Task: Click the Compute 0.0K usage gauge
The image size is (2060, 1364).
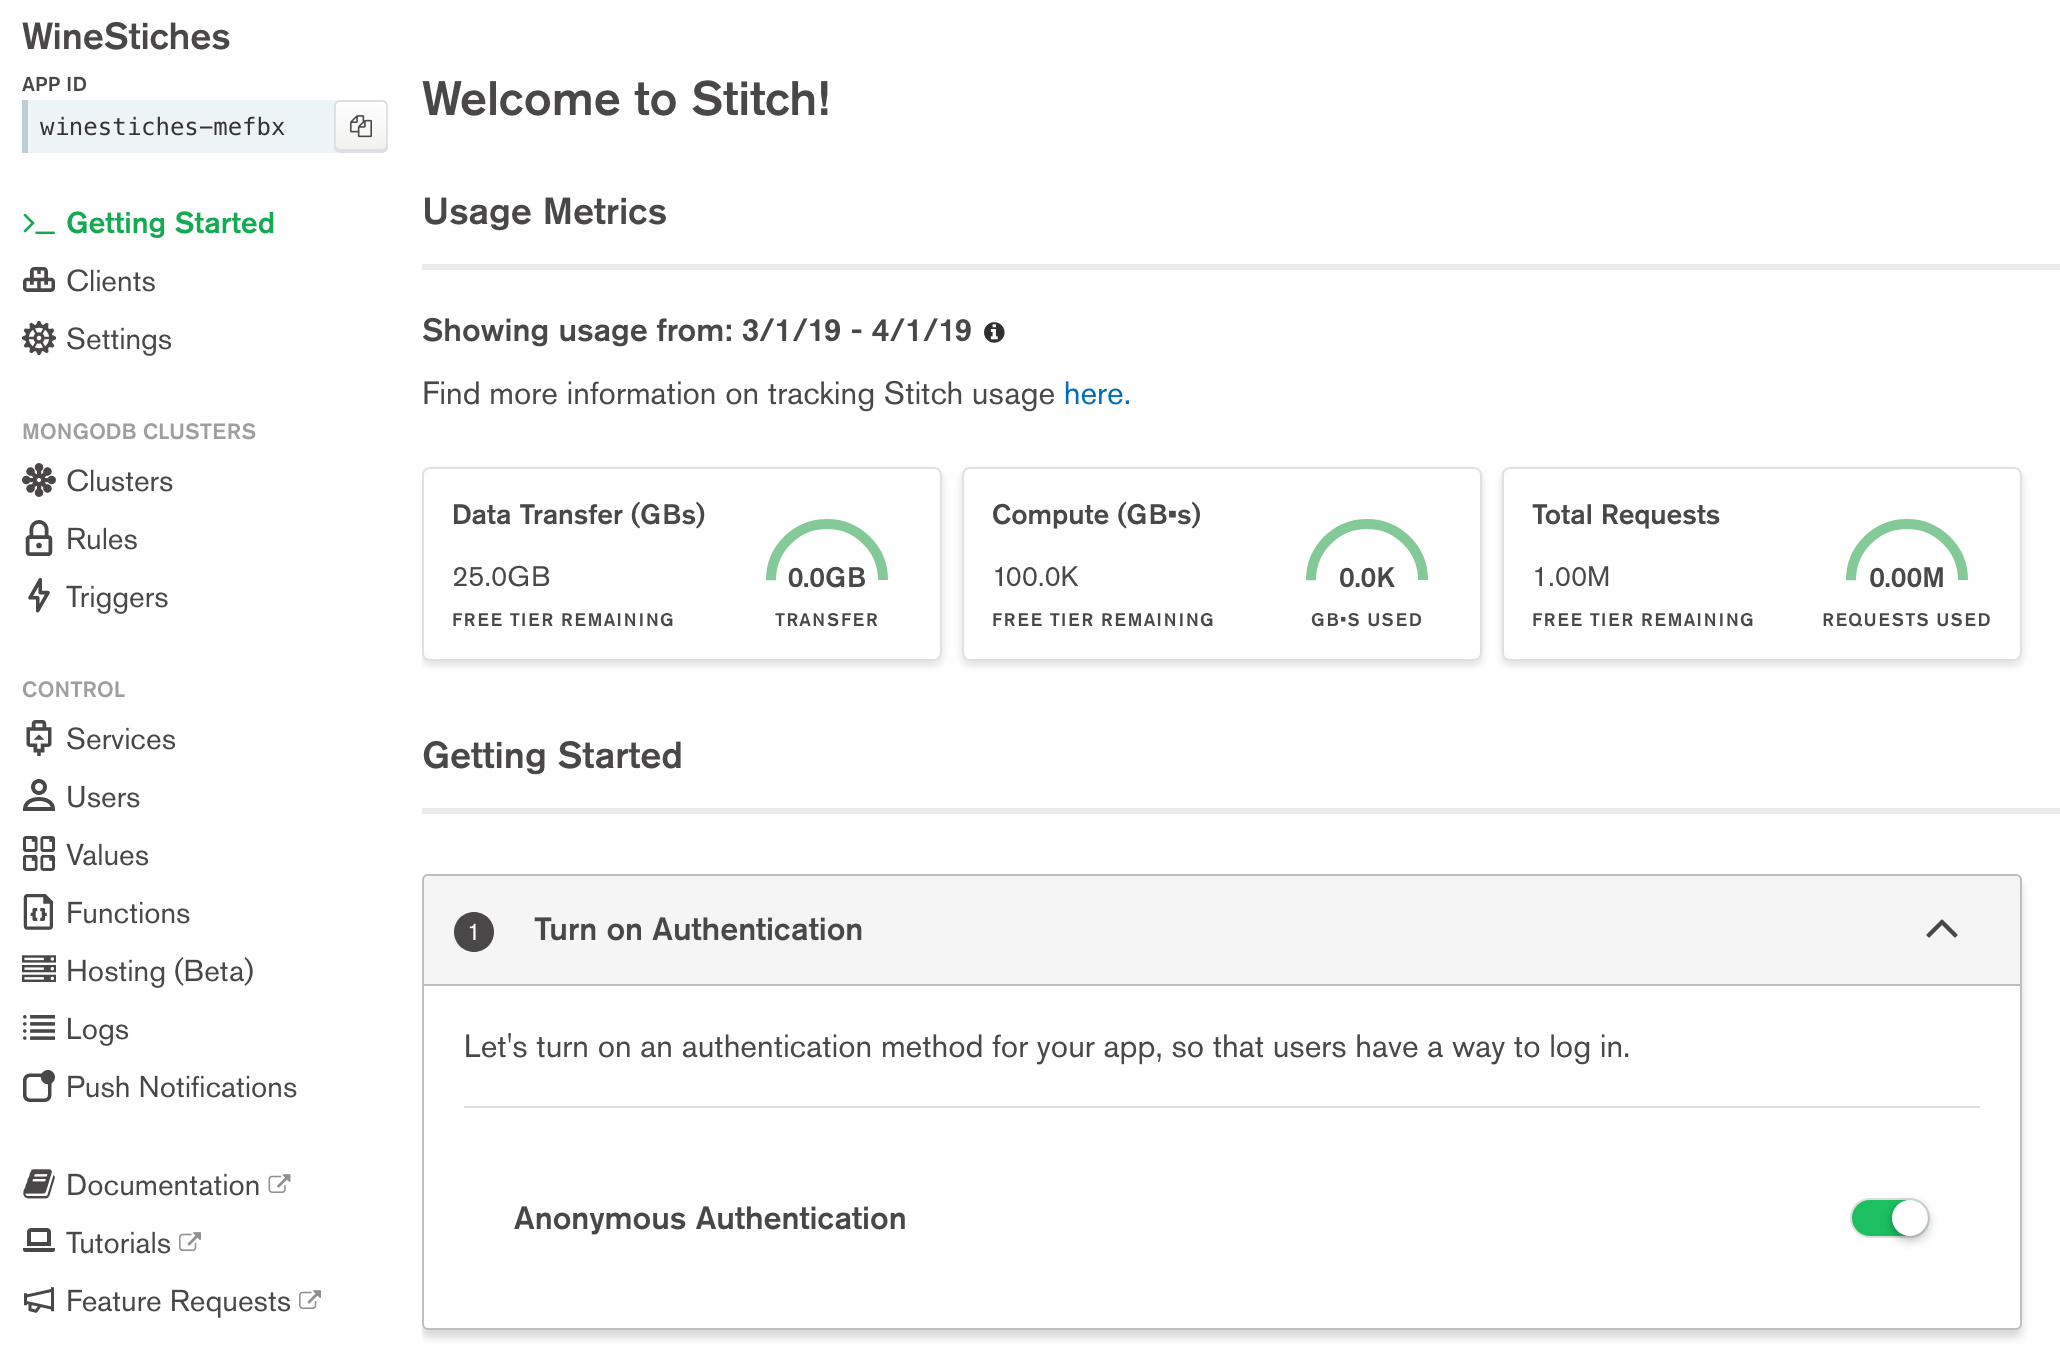Action: coord(1367,553)
